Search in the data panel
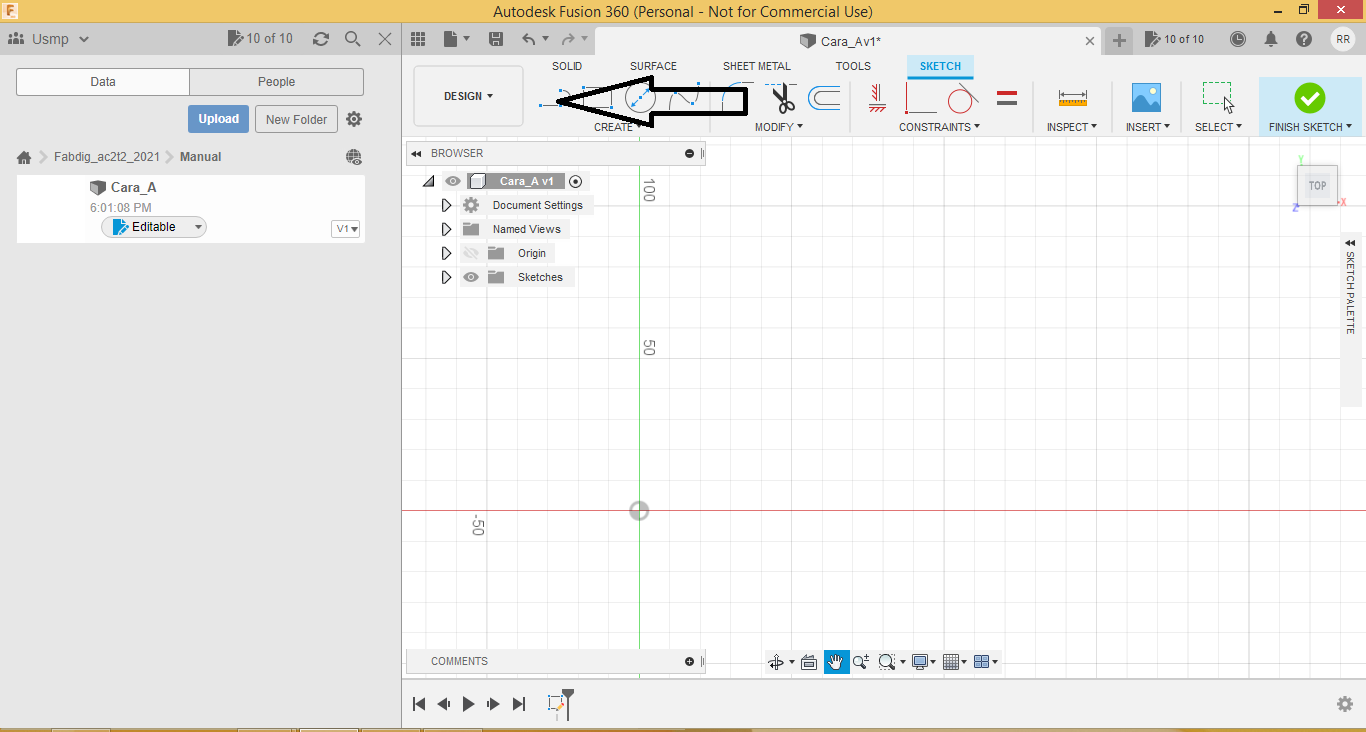 pyautogui.click(x=352, y=39)
